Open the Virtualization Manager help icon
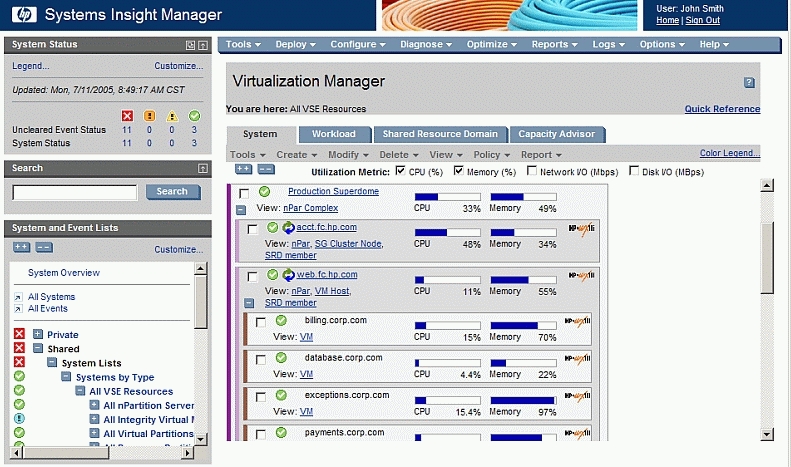Image resolution: width=791 pixels, height=467 pixels. click(749, 82)
